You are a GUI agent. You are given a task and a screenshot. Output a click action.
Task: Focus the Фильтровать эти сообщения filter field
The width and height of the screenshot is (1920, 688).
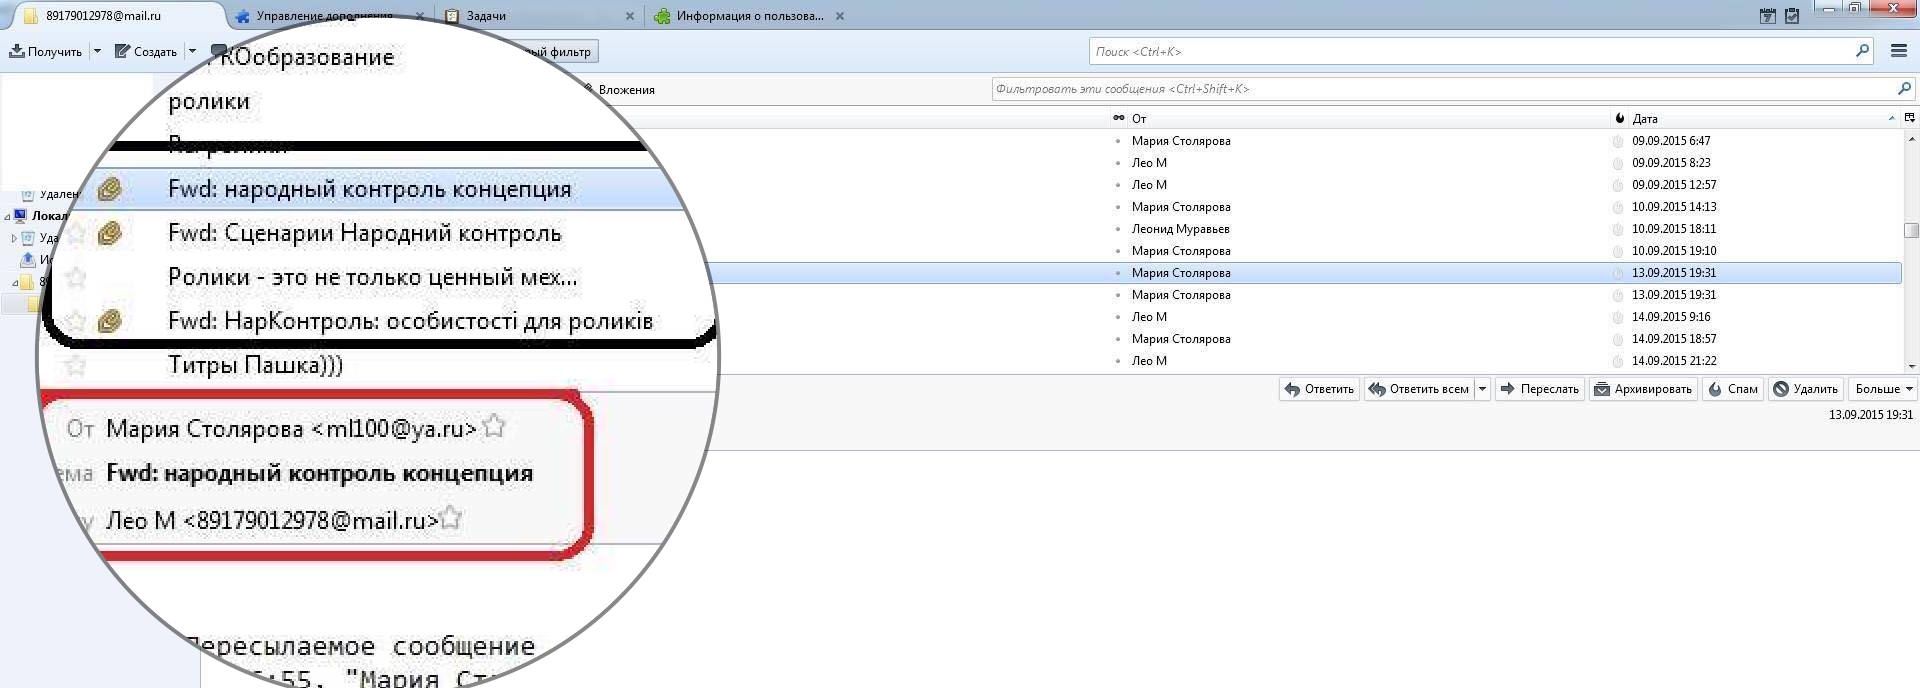pos(1440,89)
